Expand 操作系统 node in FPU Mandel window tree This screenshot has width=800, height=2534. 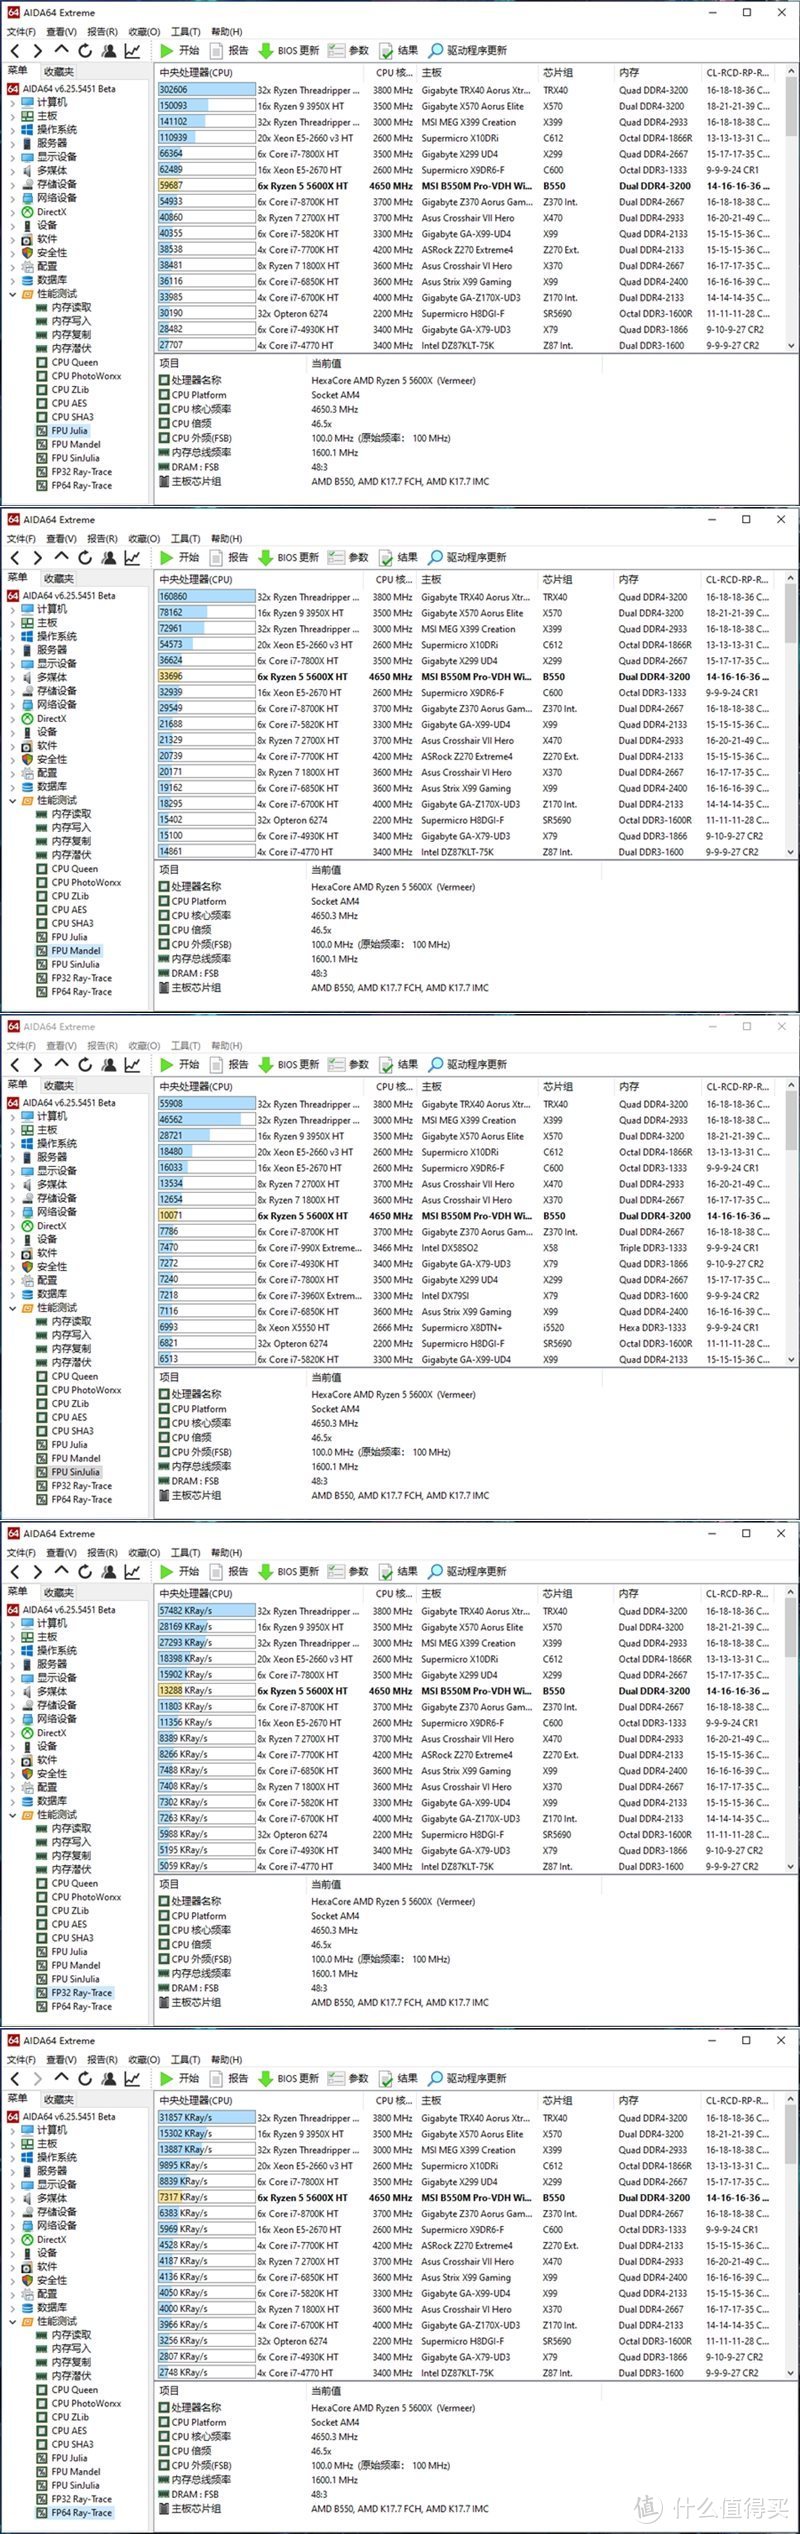(x=13, y=636)
